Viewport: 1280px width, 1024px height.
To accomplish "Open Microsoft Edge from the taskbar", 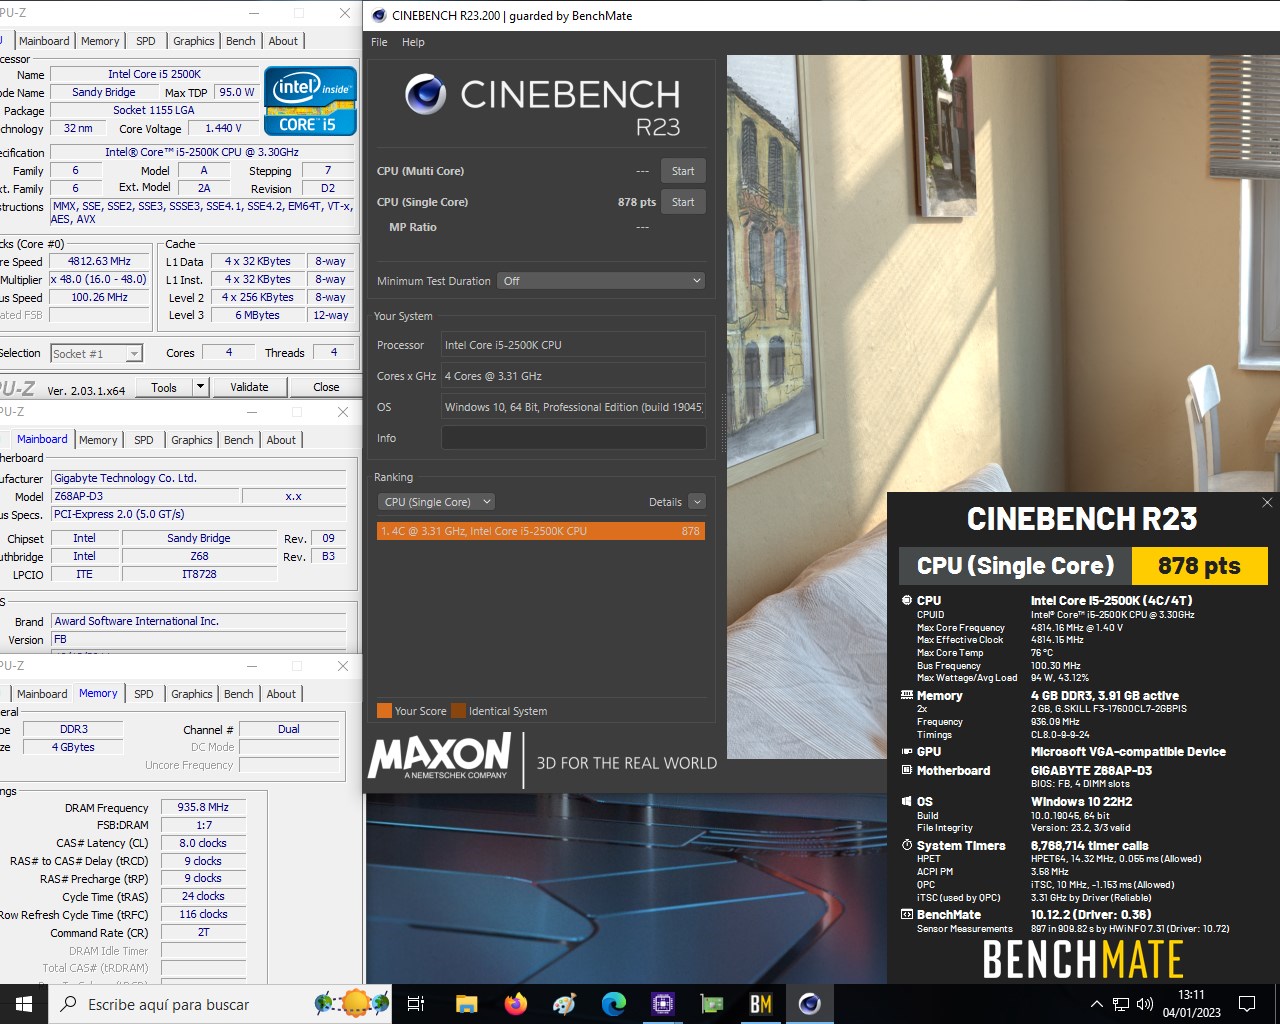I will [613, 1003].
